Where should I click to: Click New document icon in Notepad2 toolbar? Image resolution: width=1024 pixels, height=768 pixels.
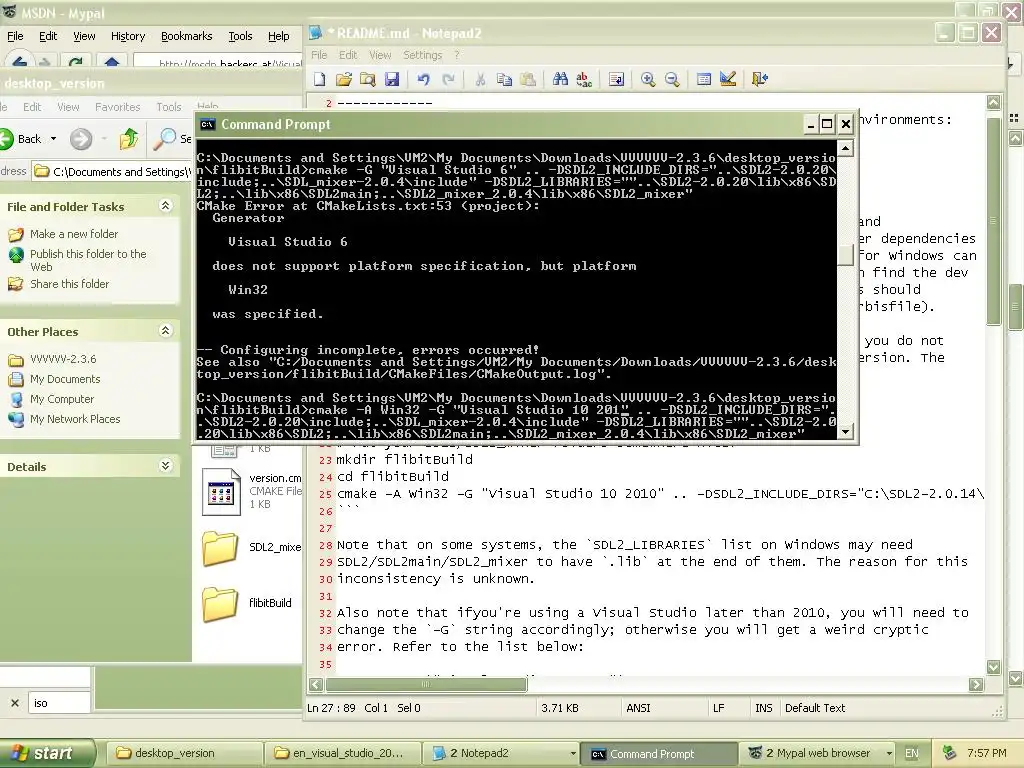tap(319, 79)
